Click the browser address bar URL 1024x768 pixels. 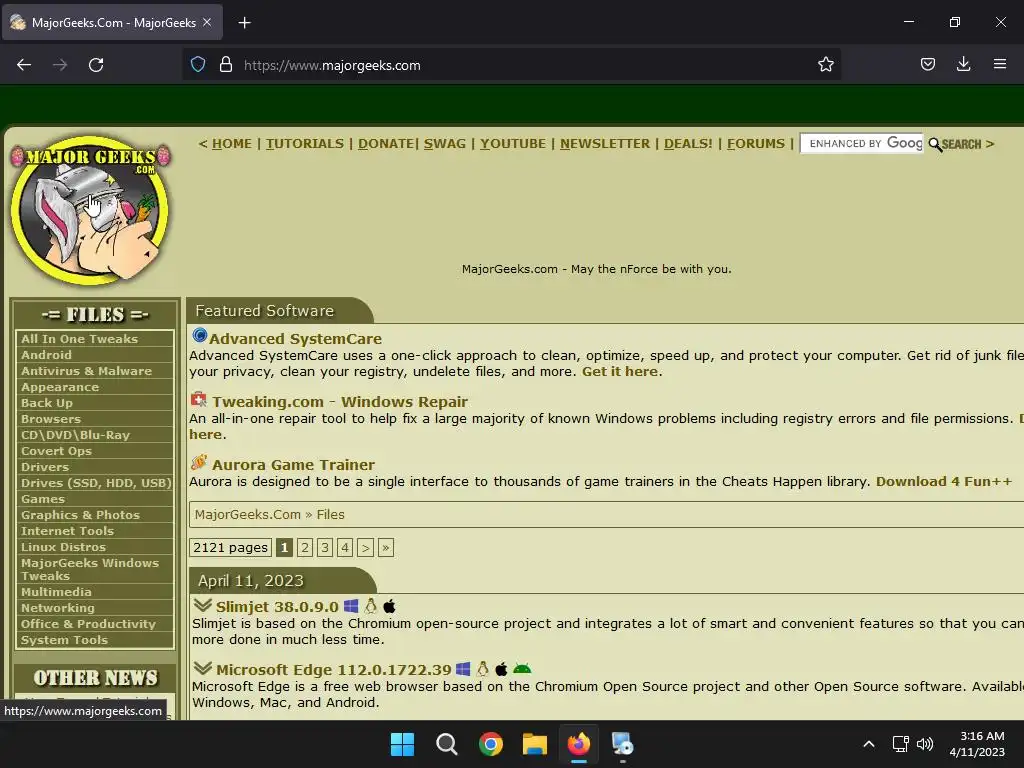click(x=332, y=65)
